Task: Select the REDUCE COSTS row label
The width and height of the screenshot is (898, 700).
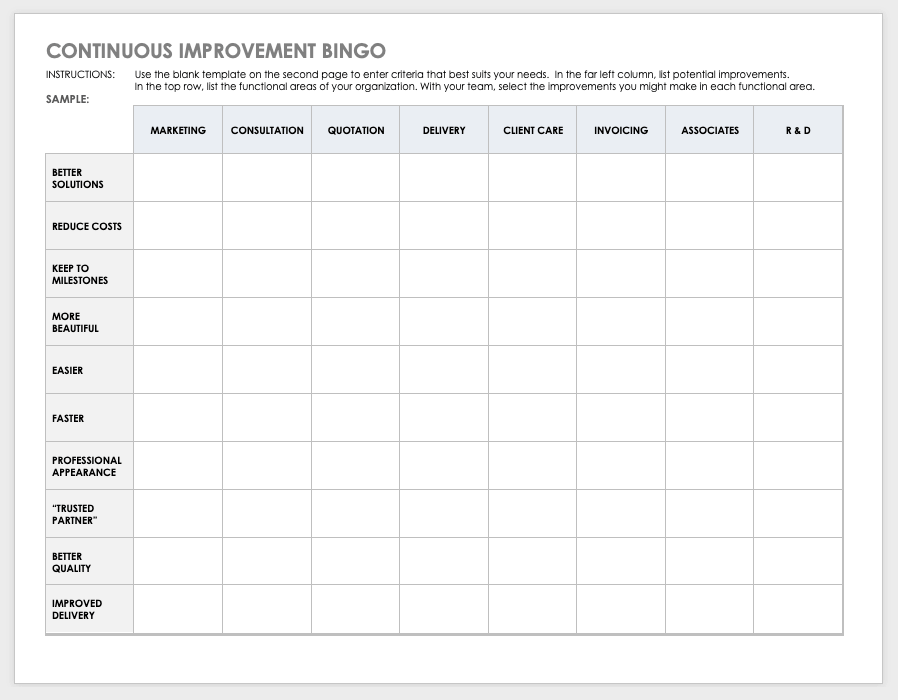Action: pyautogui.click(x=87, y=226)
